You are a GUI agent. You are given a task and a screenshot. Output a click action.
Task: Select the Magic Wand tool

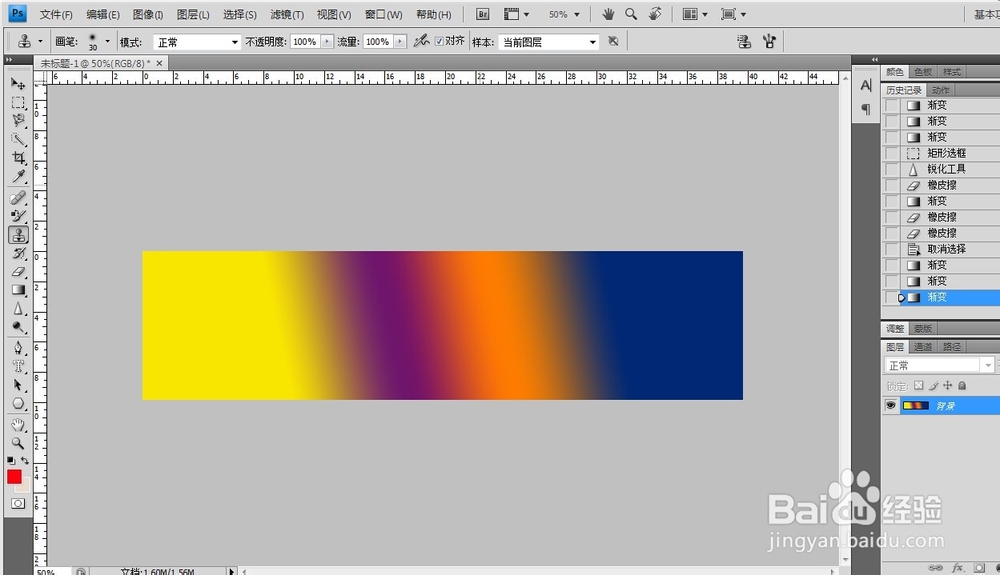18,139
